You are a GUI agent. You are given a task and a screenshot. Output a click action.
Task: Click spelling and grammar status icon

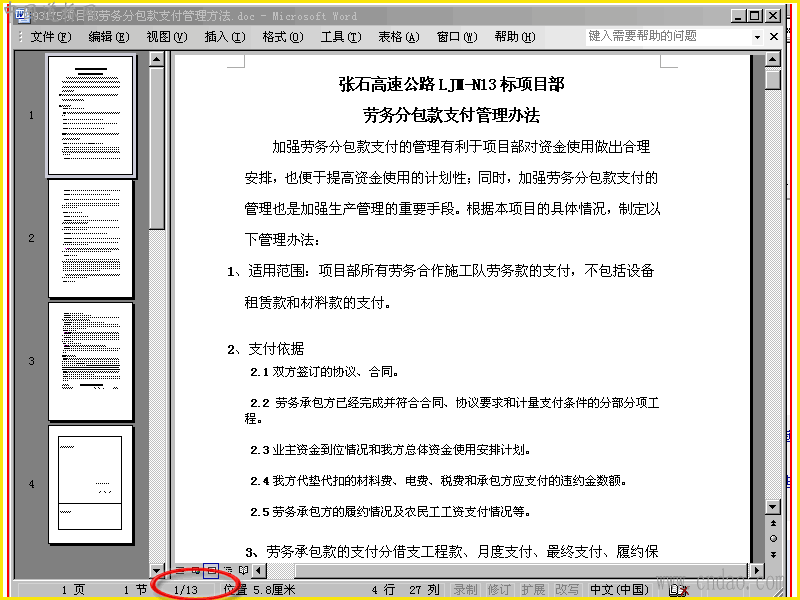pyautogui.click(x=679, y=590)
